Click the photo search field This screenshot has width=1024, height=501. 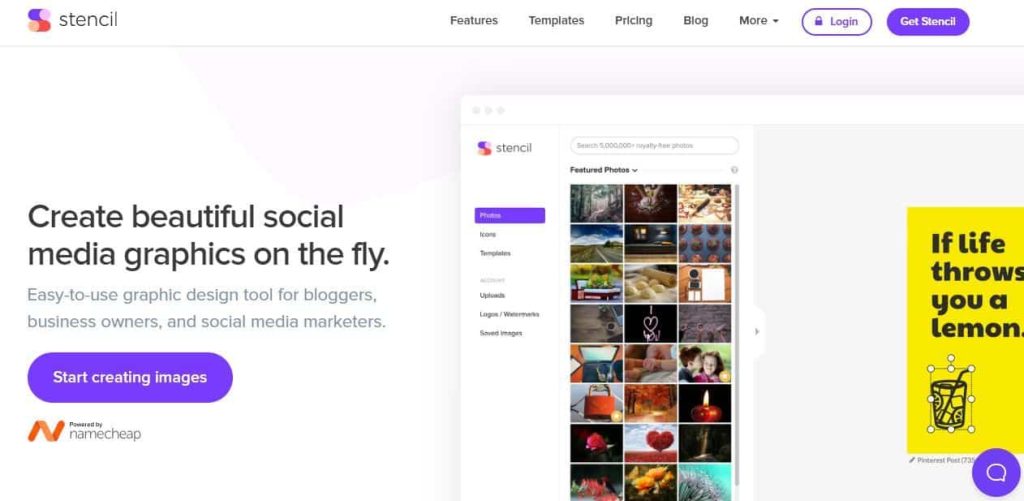654,146
